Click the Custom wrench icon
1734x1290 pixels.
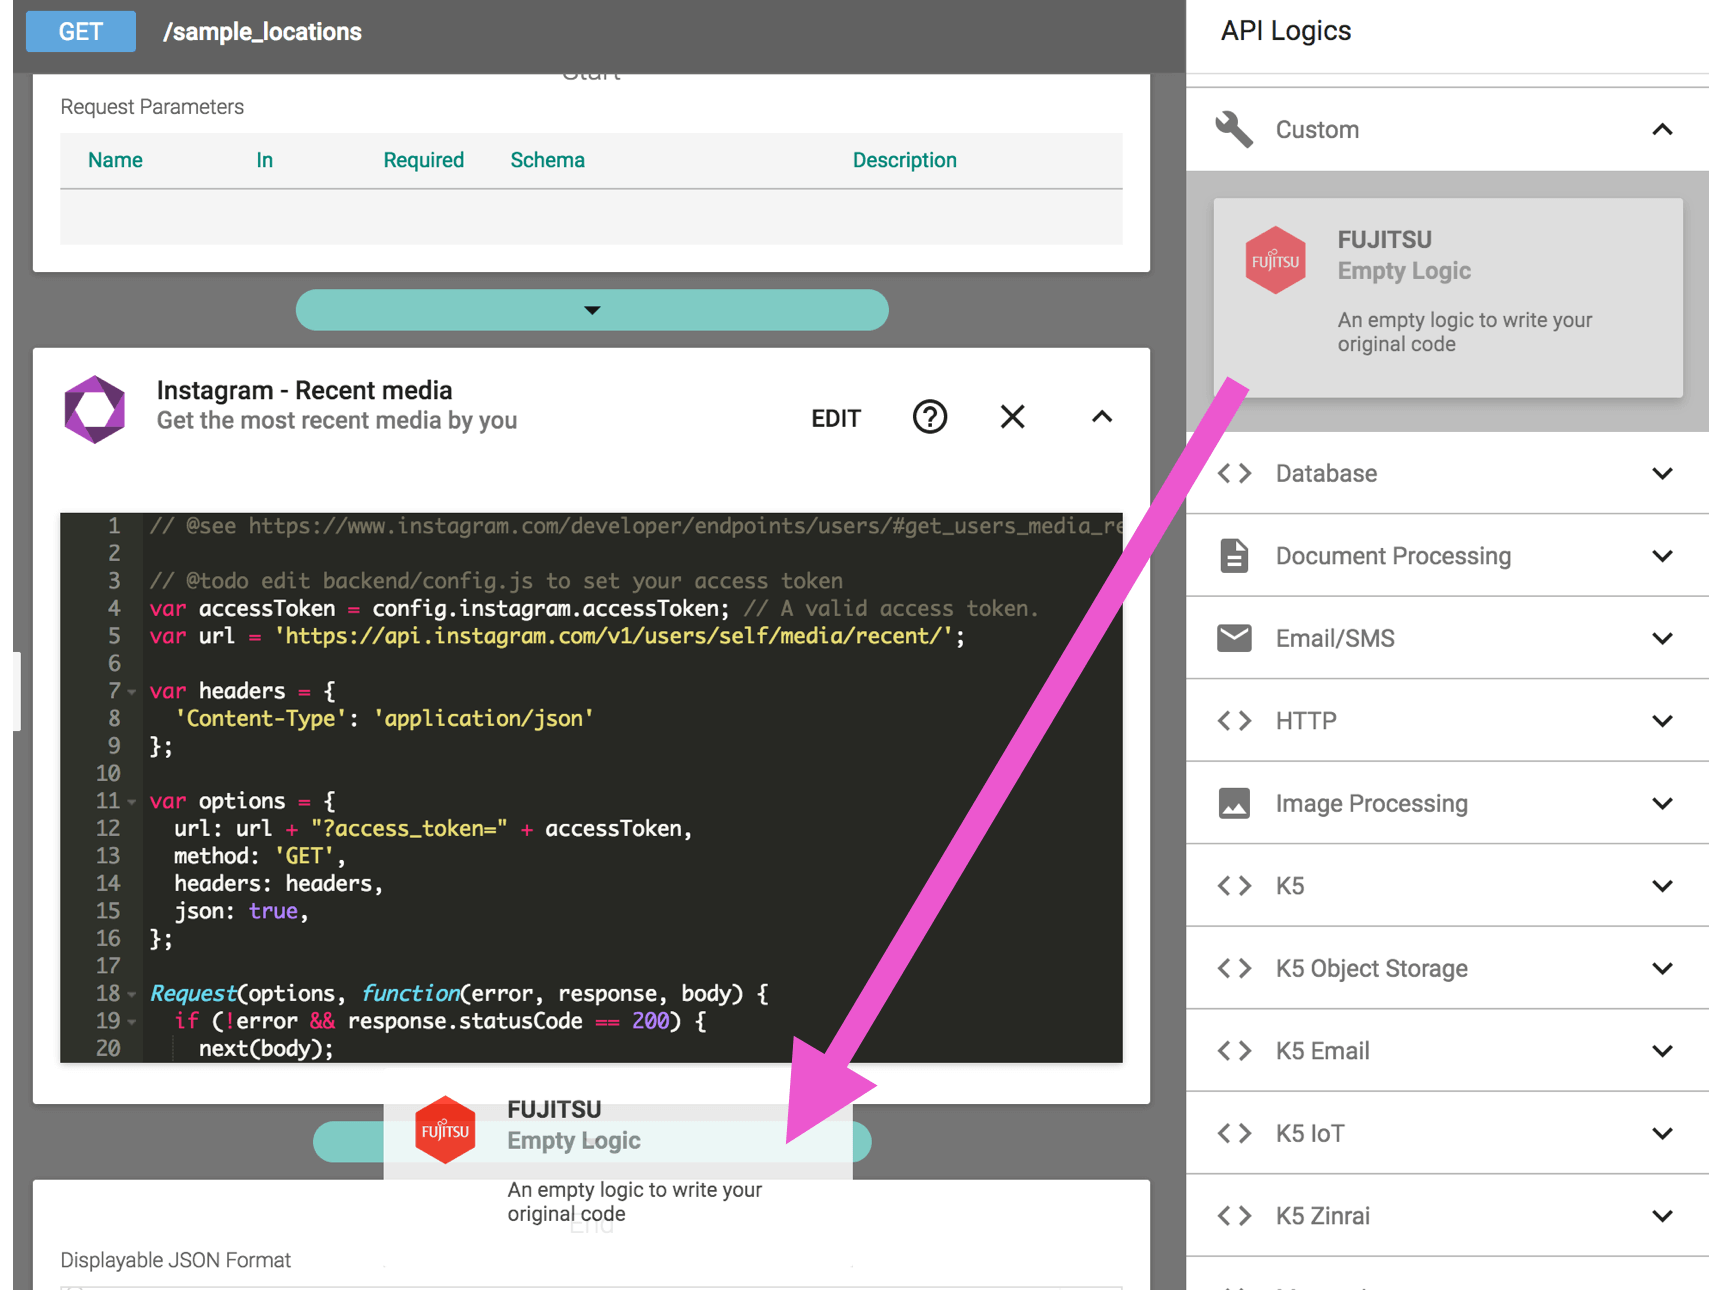pos(1234,130)
